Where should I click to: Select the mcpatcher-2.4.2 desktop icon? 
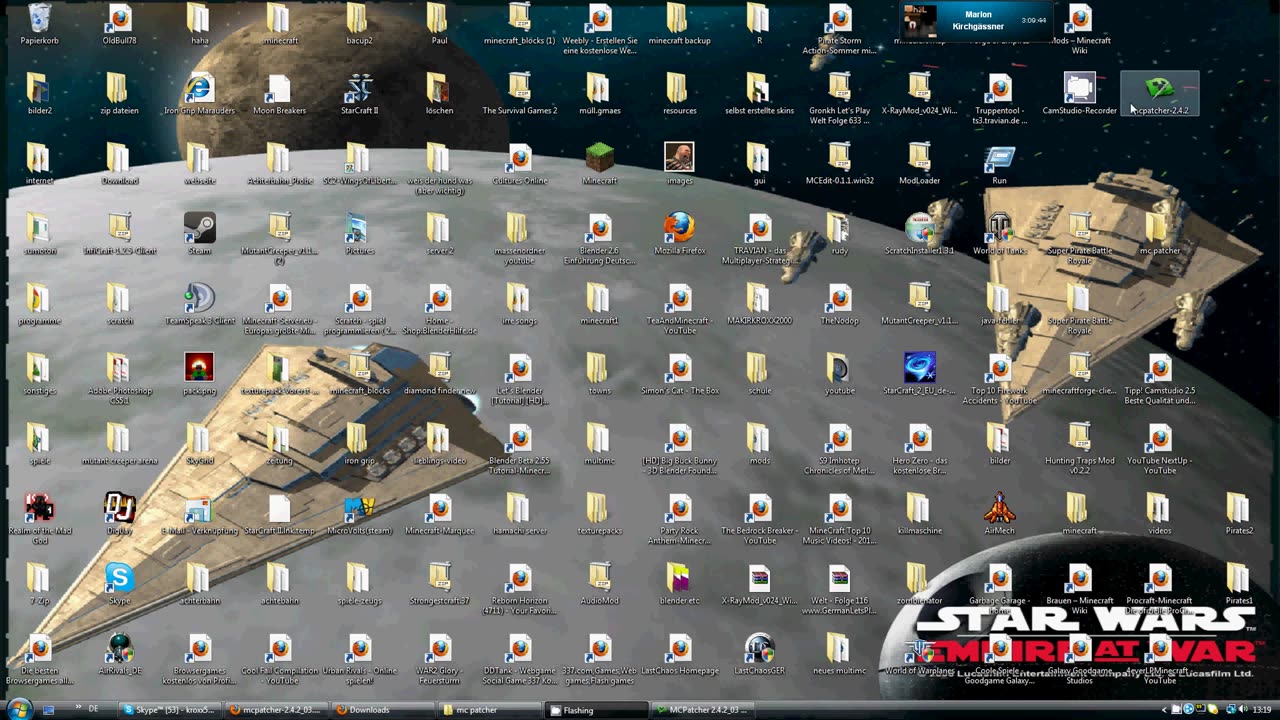pyautogui.click(x=1159, y=95)
